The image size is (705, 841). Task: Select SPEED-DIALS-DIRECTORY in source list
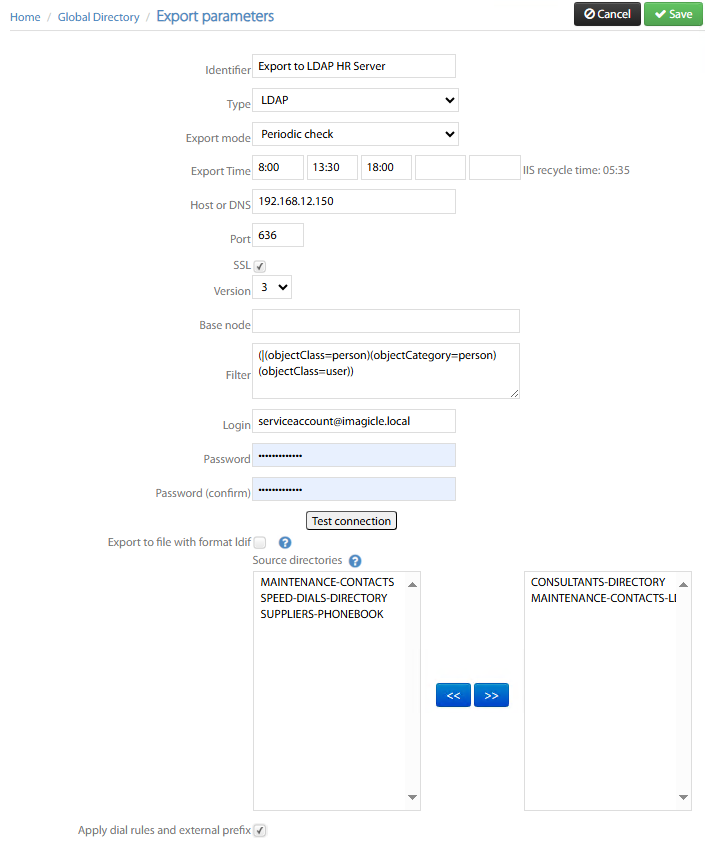click(x=323, y=598)
